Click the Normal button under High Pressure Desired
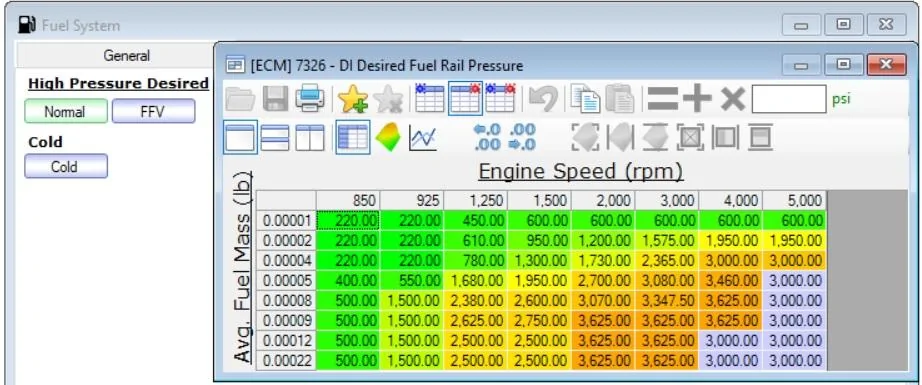 [x=66, y=111]
